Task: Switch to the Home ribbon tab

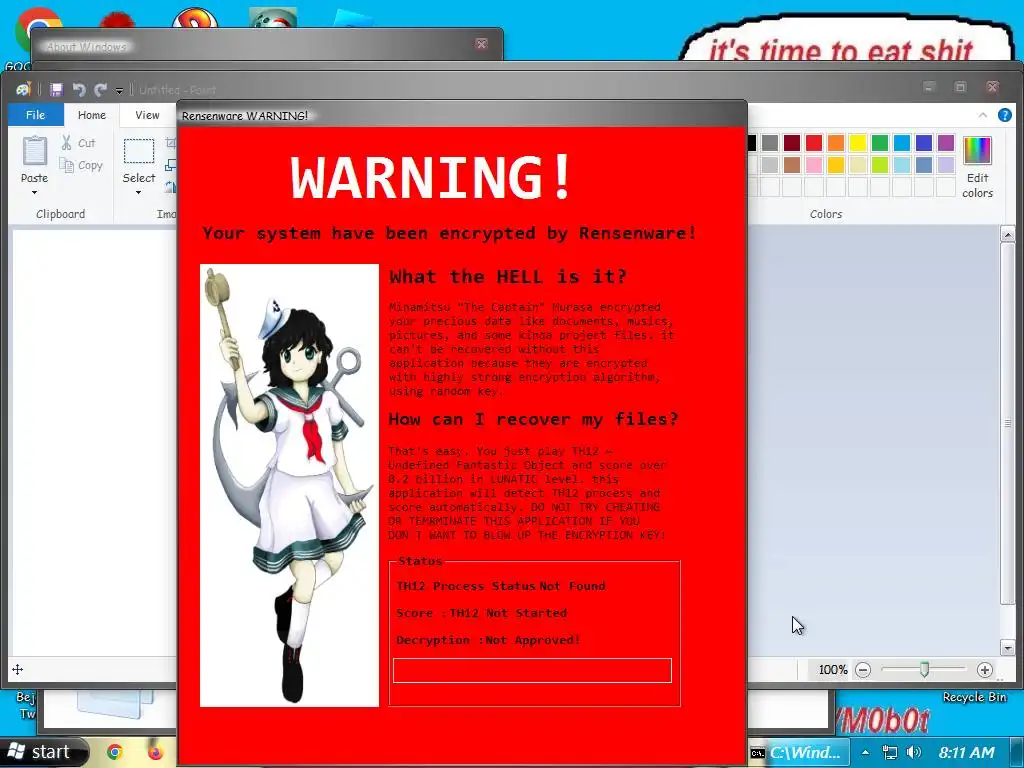Action: pos(91,115)
